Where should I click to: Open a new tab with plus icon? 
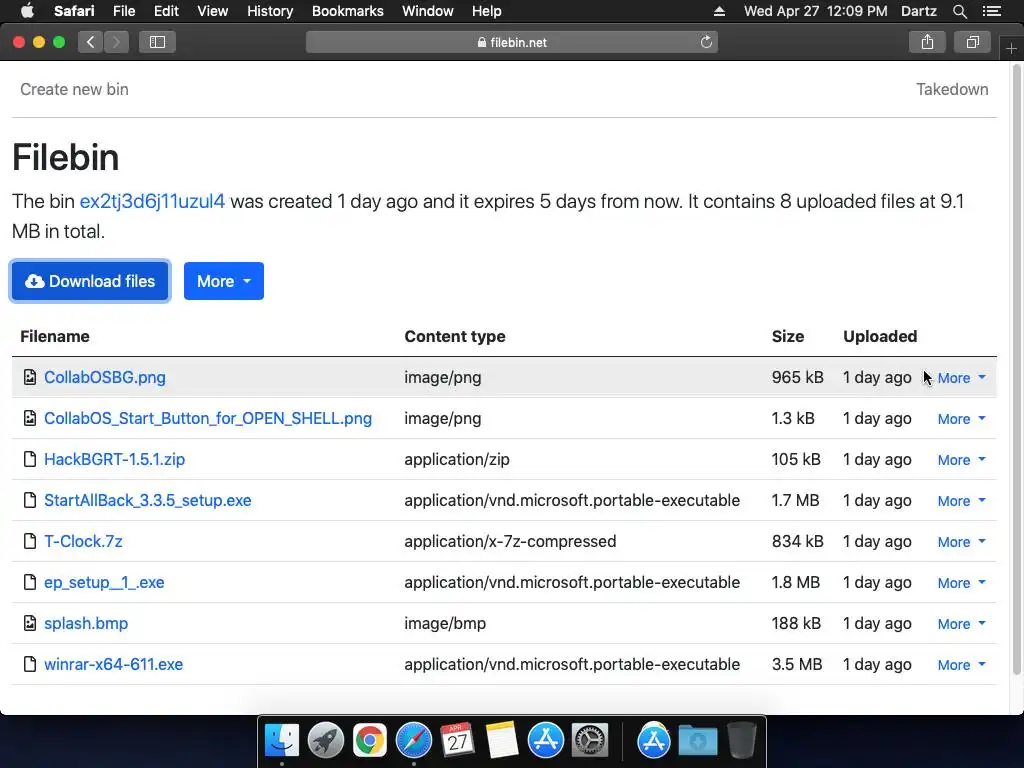point(1011,49)
